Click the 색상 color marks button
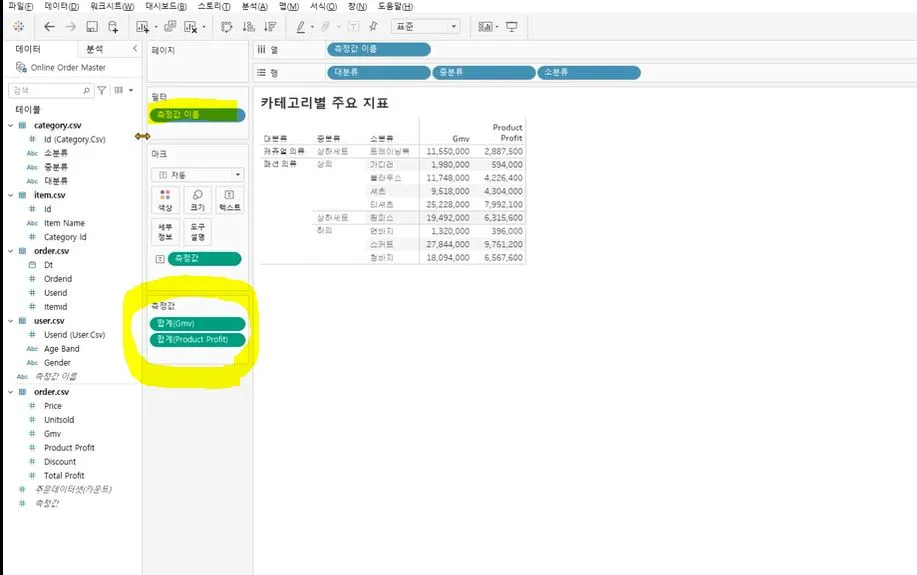 [x=165, y=200]
